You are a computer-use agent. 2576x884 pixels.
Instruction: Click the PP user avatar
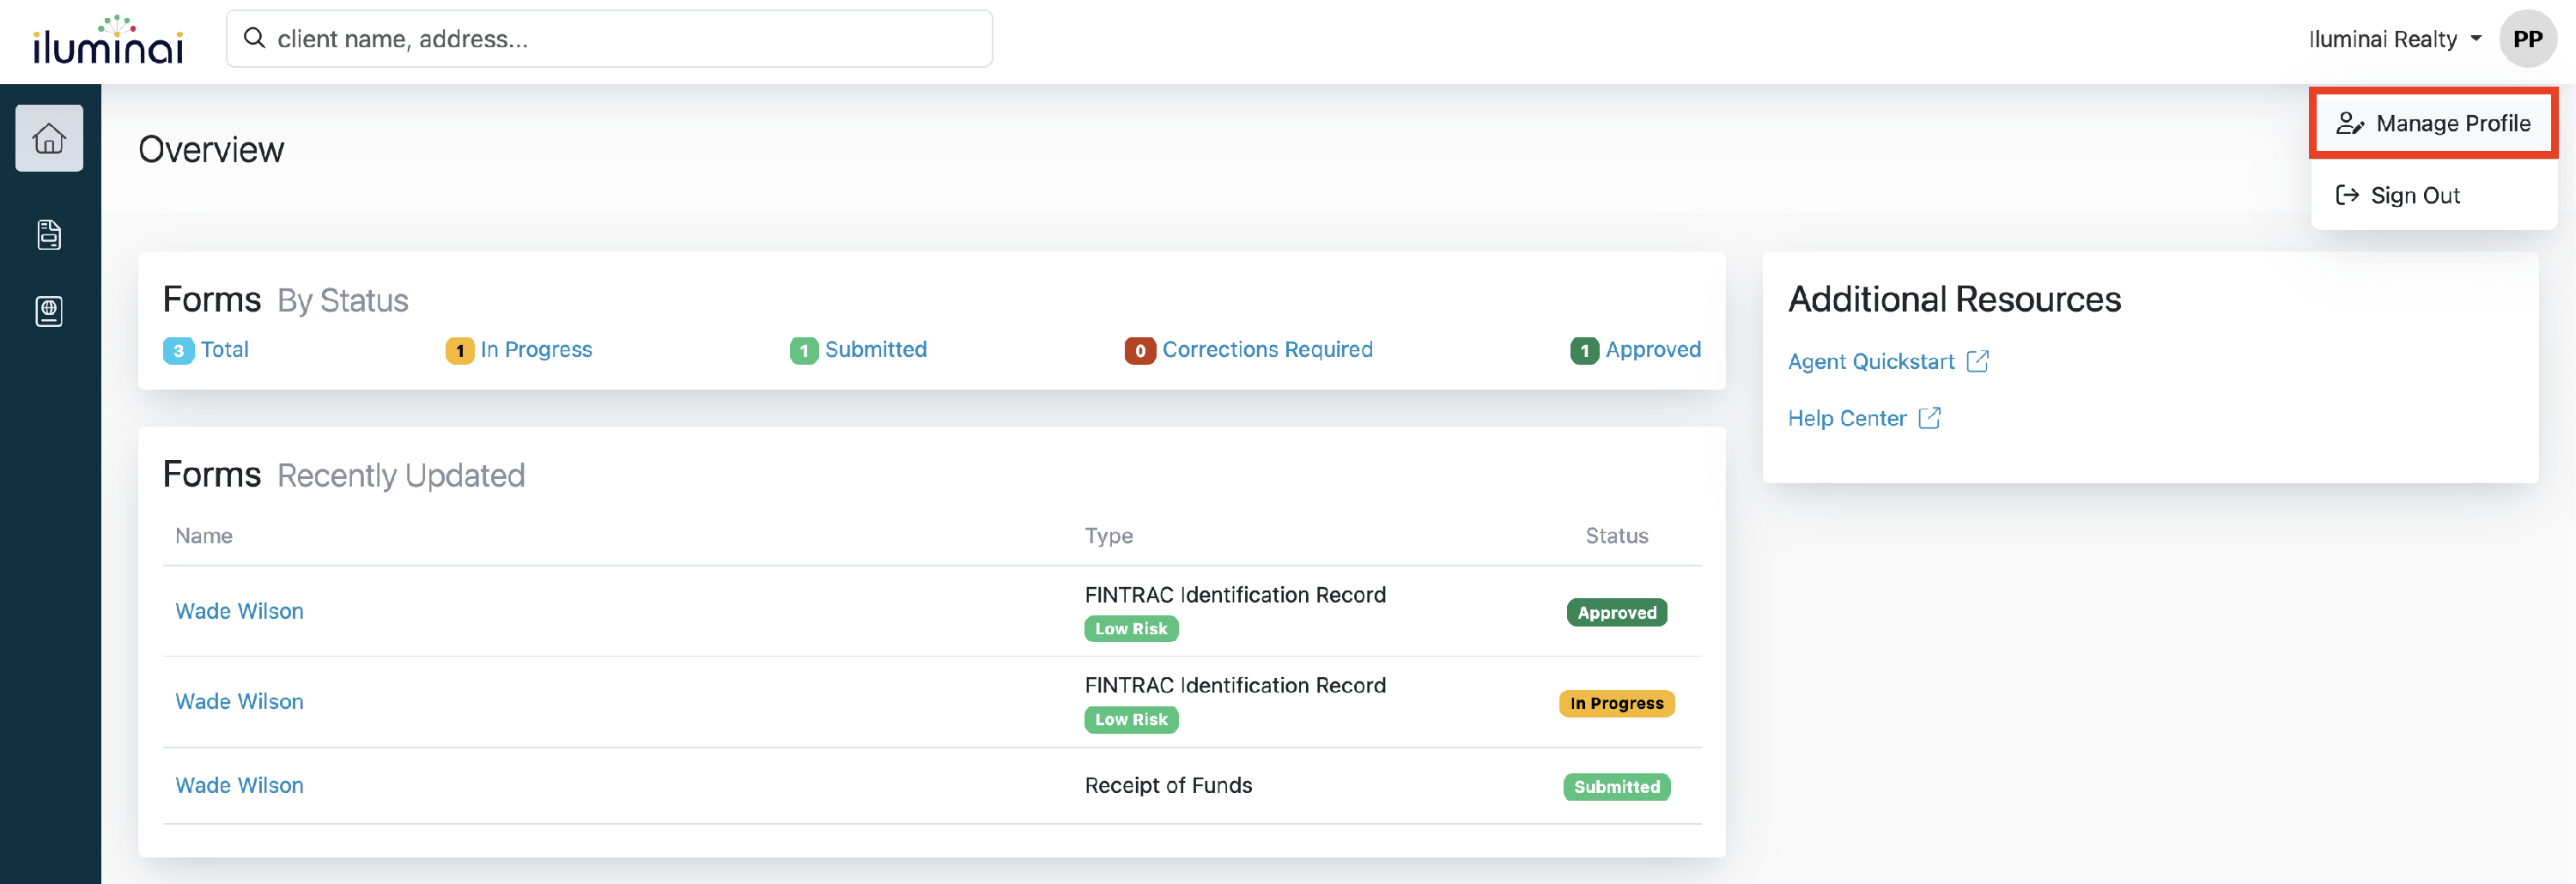click(x=2527, y=39)
